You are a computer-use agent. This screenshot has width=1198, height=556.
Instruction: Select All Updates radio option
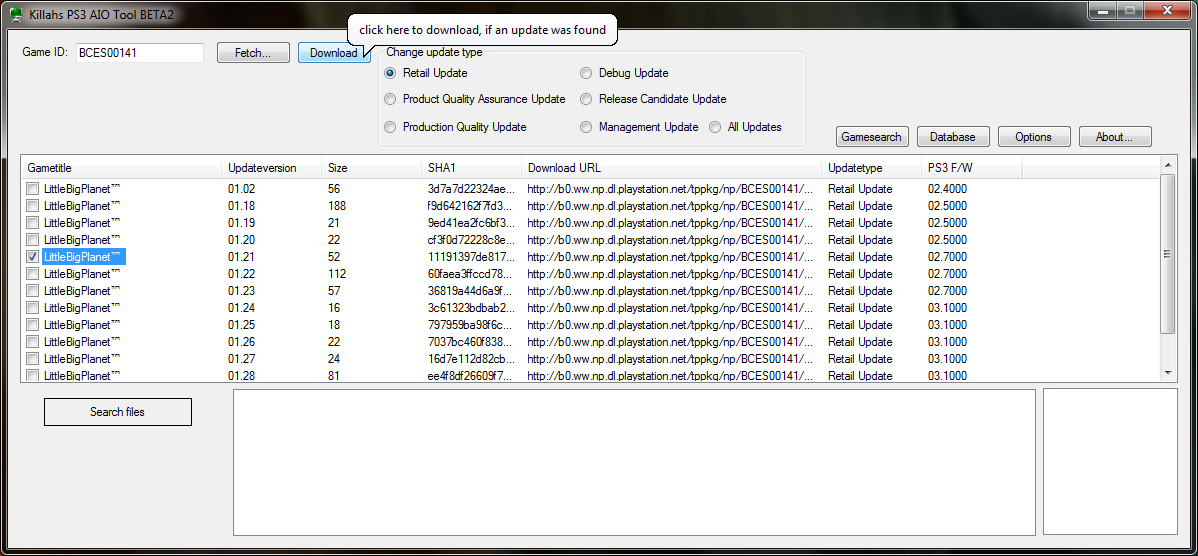point(746,127)
